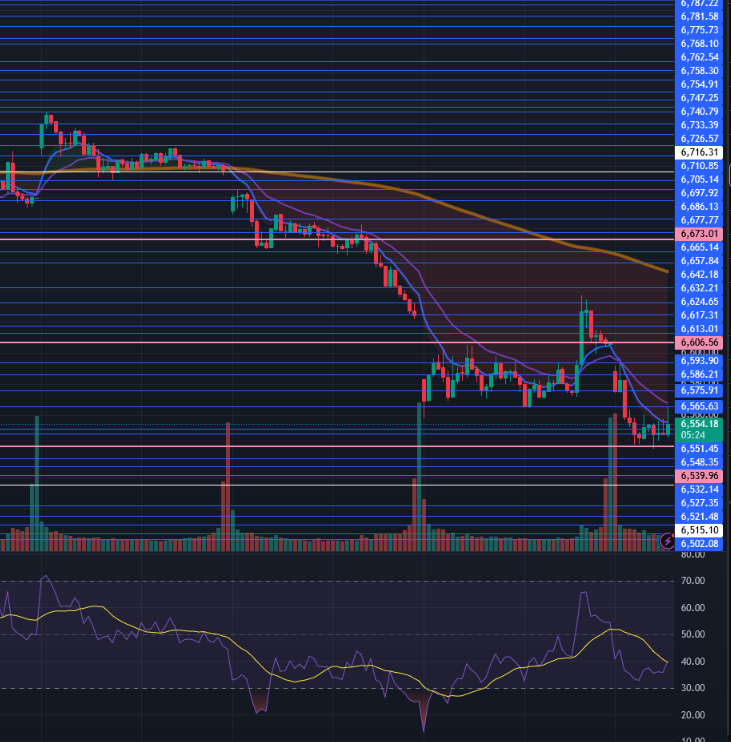Click the 6,775.73 price level label

coord(699,30)
